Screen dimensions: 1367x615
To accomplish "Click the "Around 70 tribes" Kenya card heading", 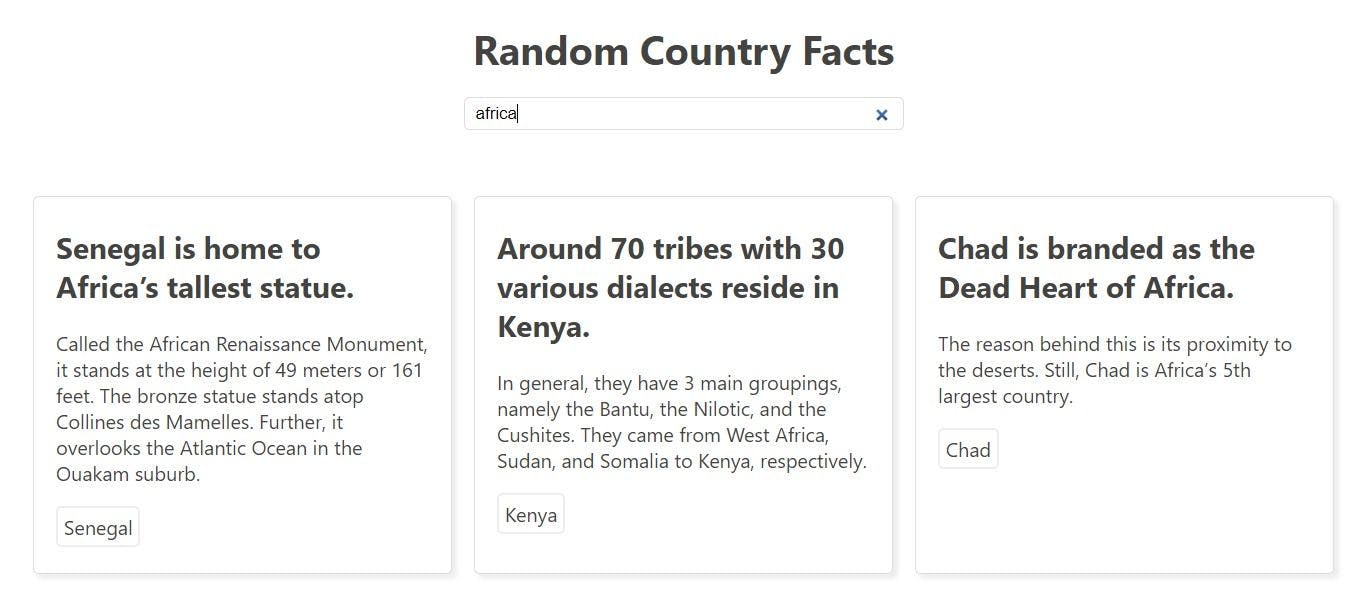I will pyautogui.click(x=670, y=287).
